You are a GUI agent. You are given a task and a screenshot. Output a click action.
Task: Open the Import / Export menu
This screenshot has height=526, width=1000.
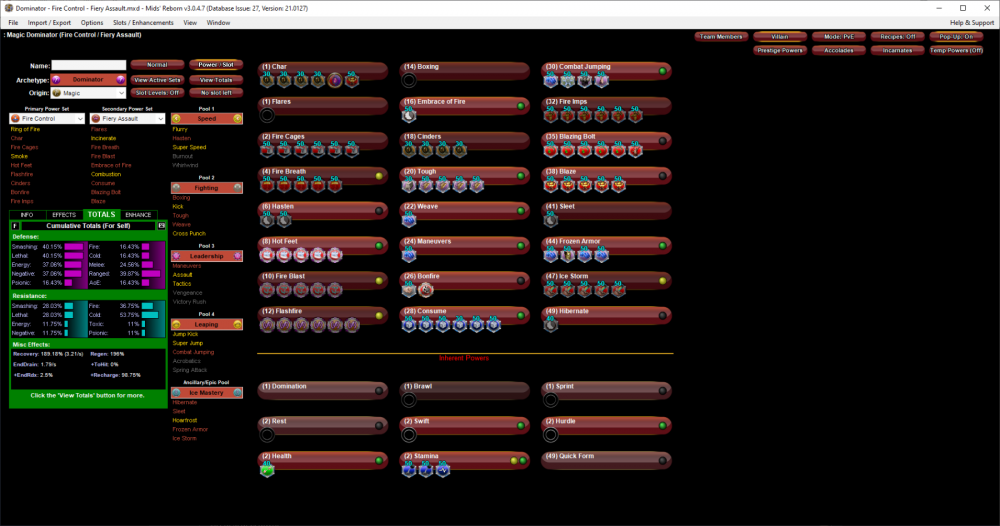click(50, 22)
